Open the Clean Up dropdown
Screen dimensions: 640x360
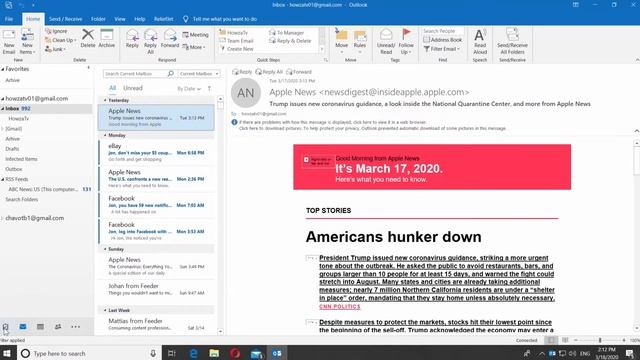click(x=61, y=40)
